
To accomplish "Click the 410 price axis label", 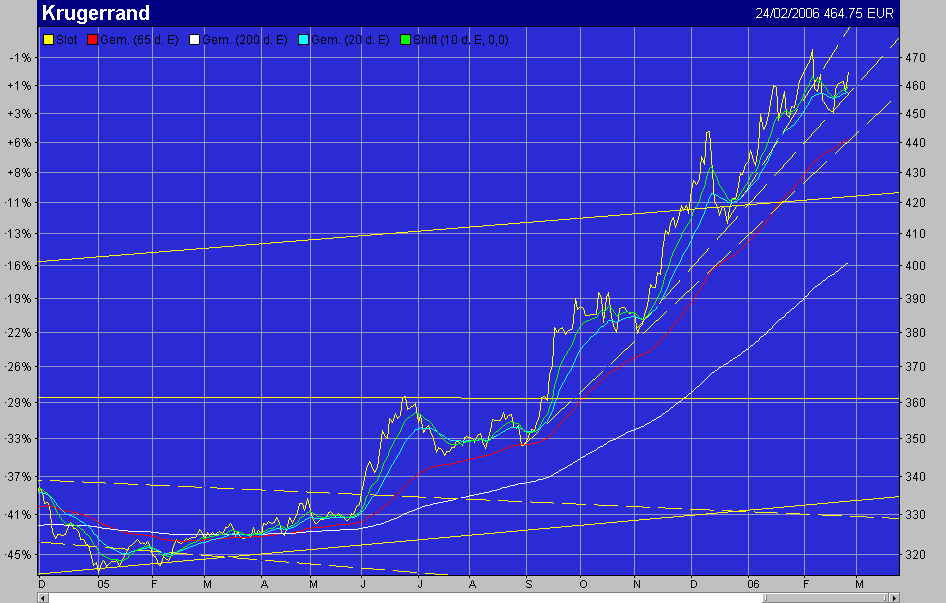I will 915,234.
